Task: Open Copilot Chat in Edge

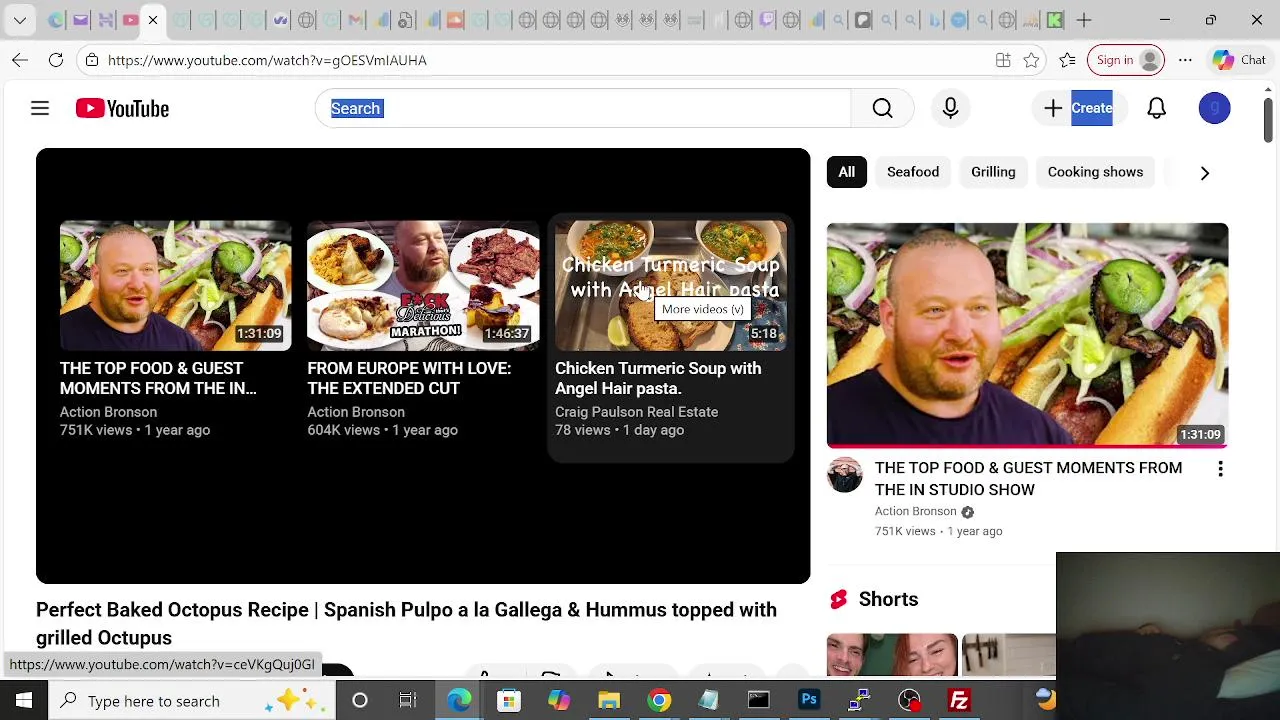Action: coord(1239,60)
